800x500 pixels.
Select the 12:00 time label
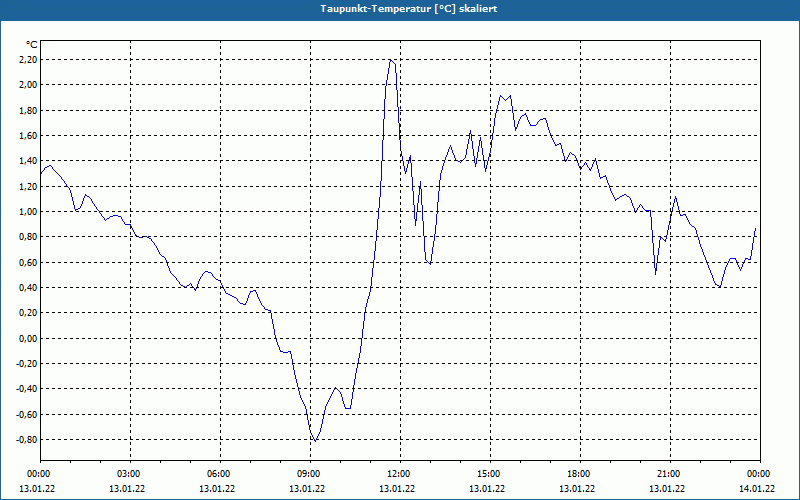(x=400, y=474)
